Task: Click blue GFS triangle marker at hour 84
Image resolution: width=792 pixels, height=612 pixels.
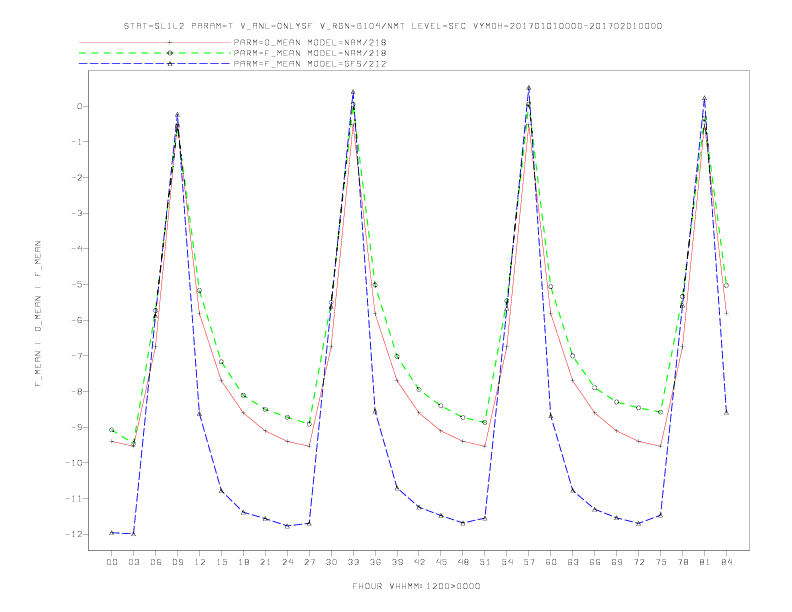Action: pos(726,413)
